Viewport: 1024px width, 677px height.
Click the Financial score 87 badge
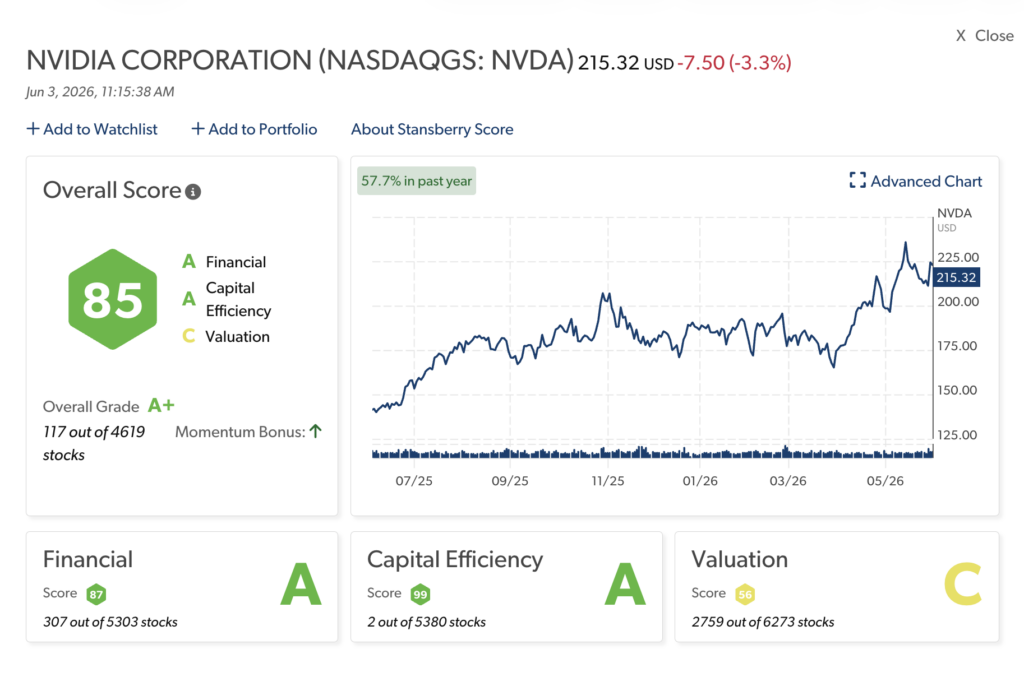pyautogui.click(x=96, y=594)
